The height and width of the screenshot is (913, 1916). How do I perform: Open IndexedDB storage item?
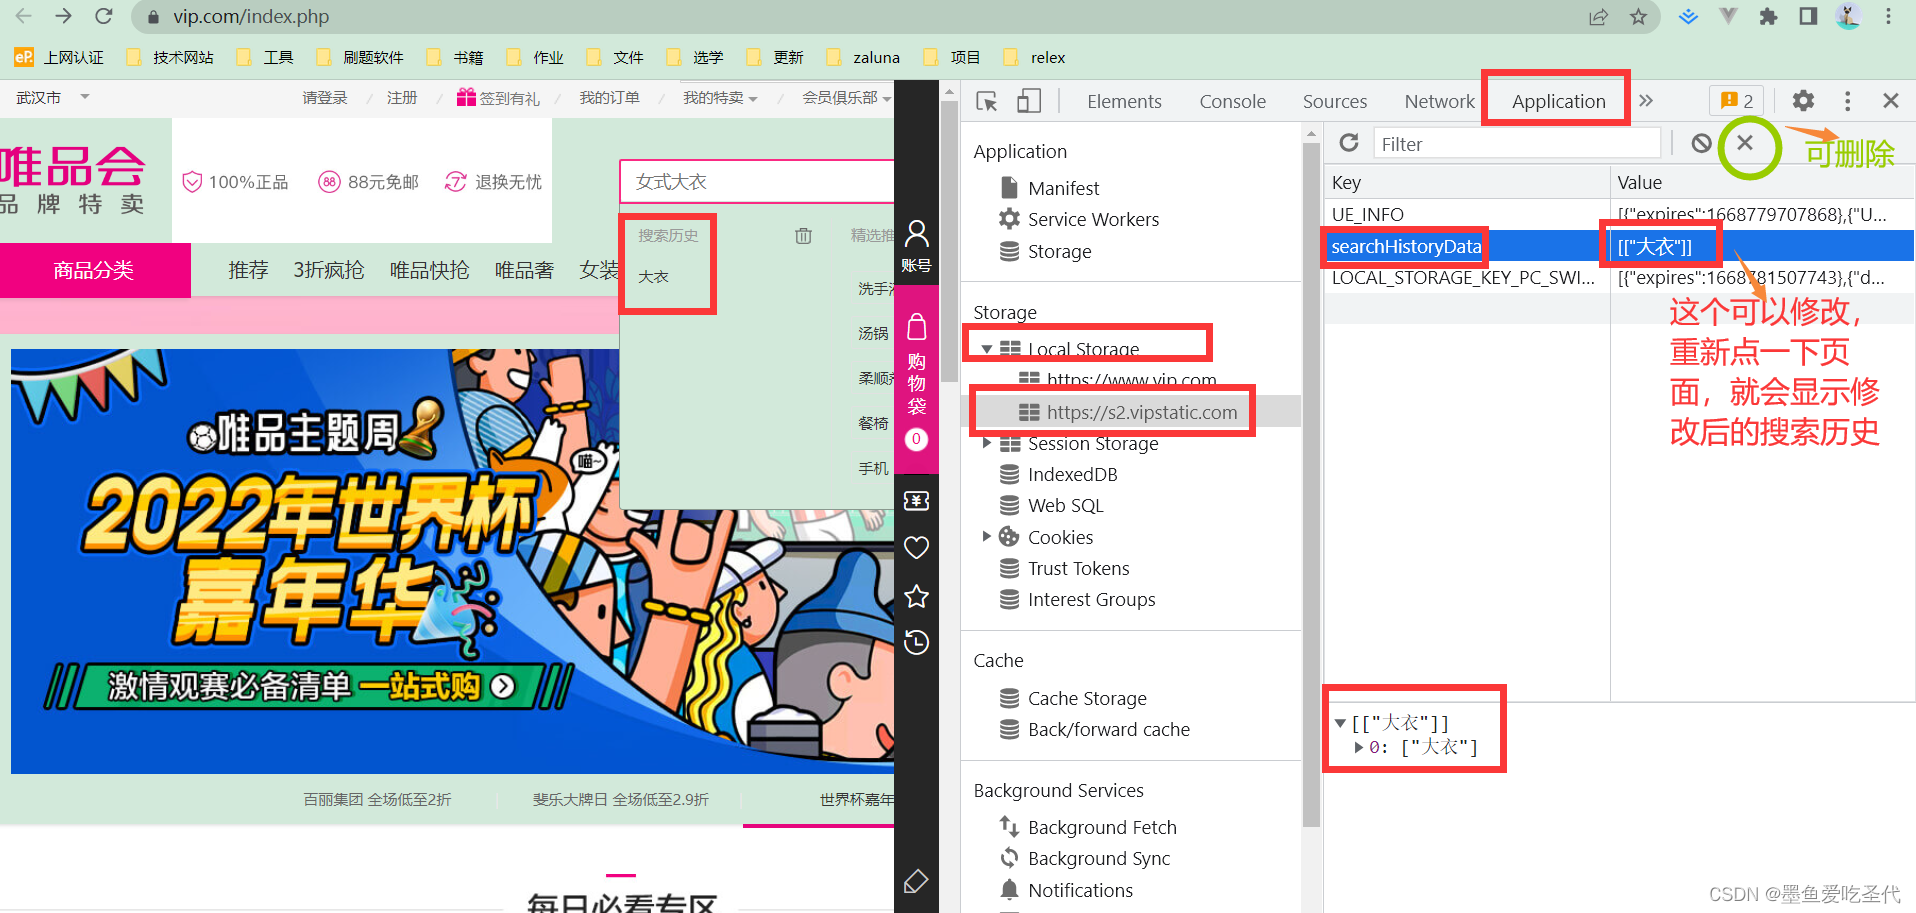1072,474
